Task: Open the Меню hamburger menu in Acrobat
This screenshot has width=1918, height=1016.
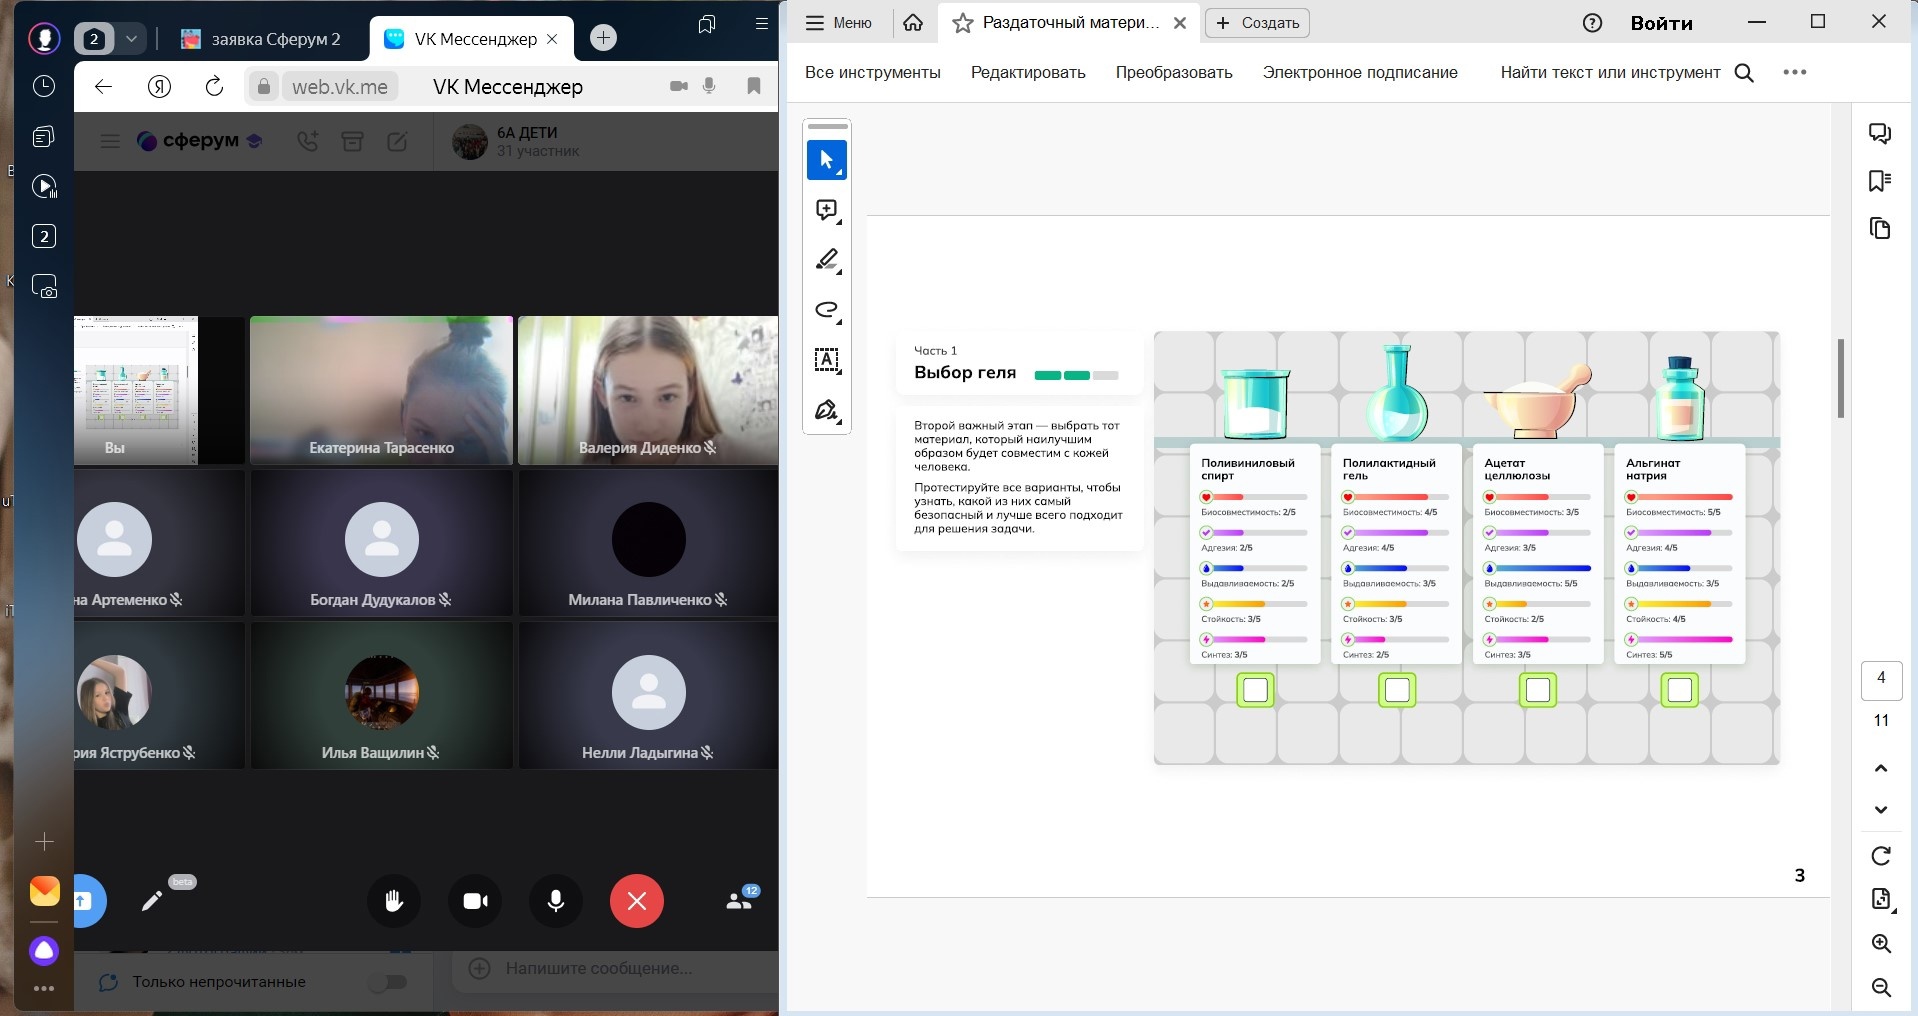Action: click(839, 23)
